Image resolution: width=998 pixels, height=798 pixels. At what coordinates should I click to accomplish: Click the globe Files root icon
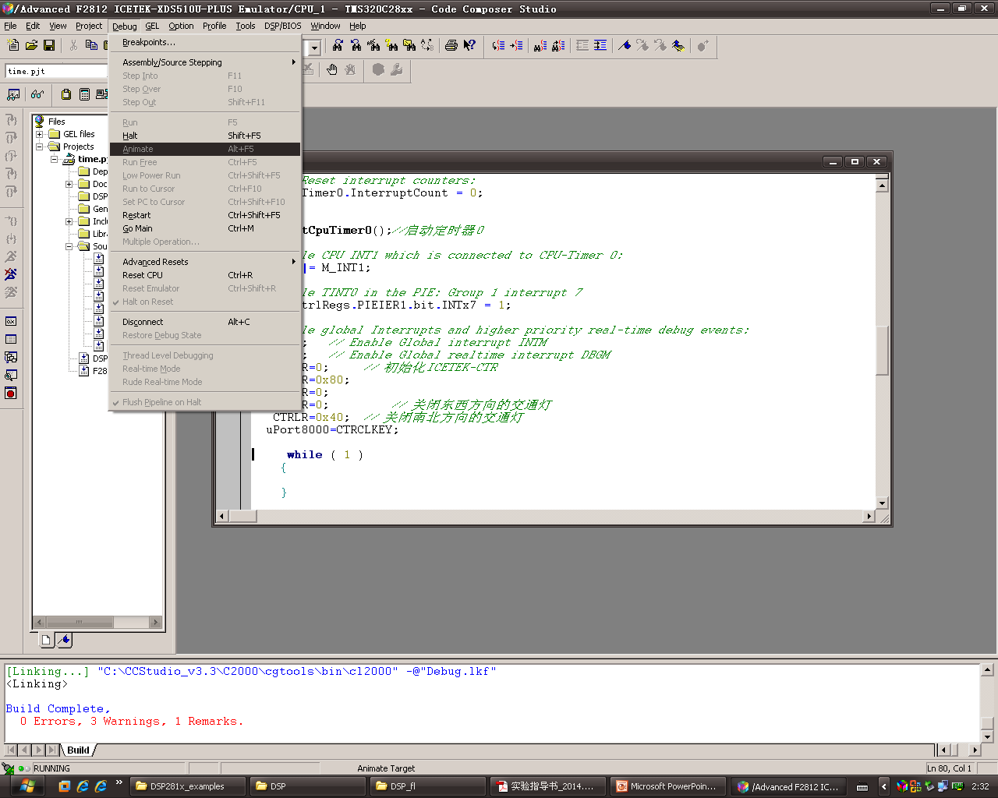39,121
